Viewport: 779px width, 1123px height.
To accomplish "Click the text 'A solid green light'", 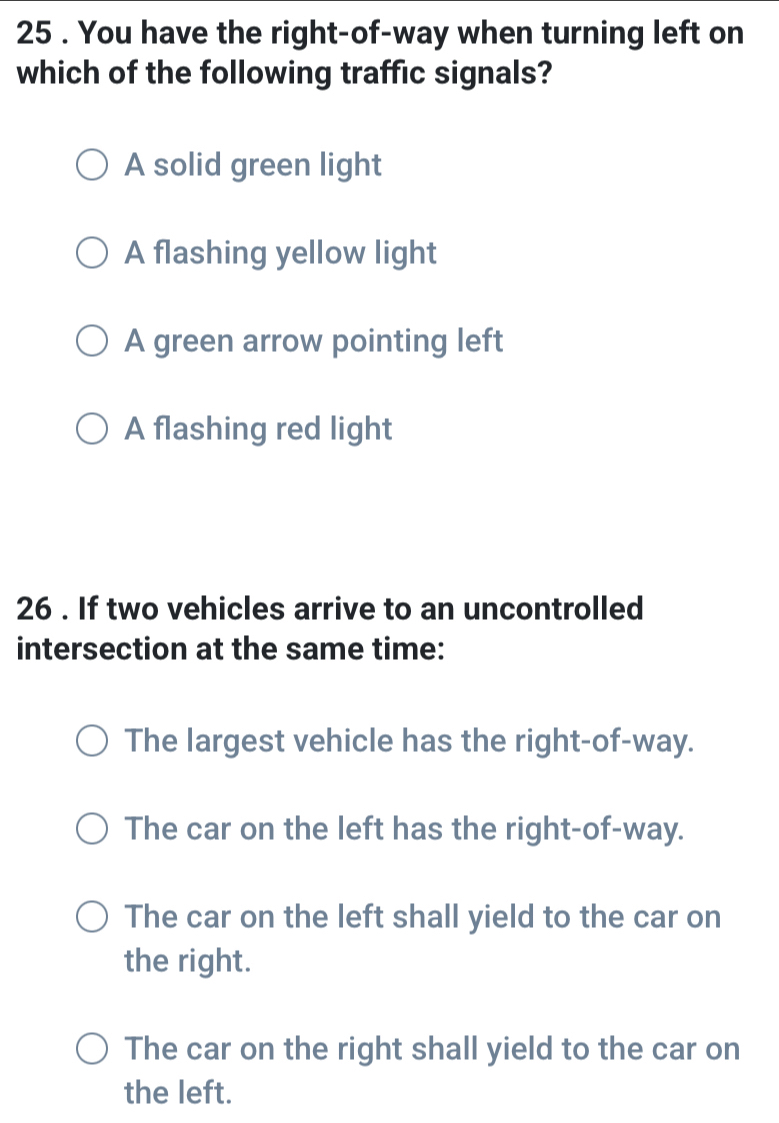I will tap(252, 164).
